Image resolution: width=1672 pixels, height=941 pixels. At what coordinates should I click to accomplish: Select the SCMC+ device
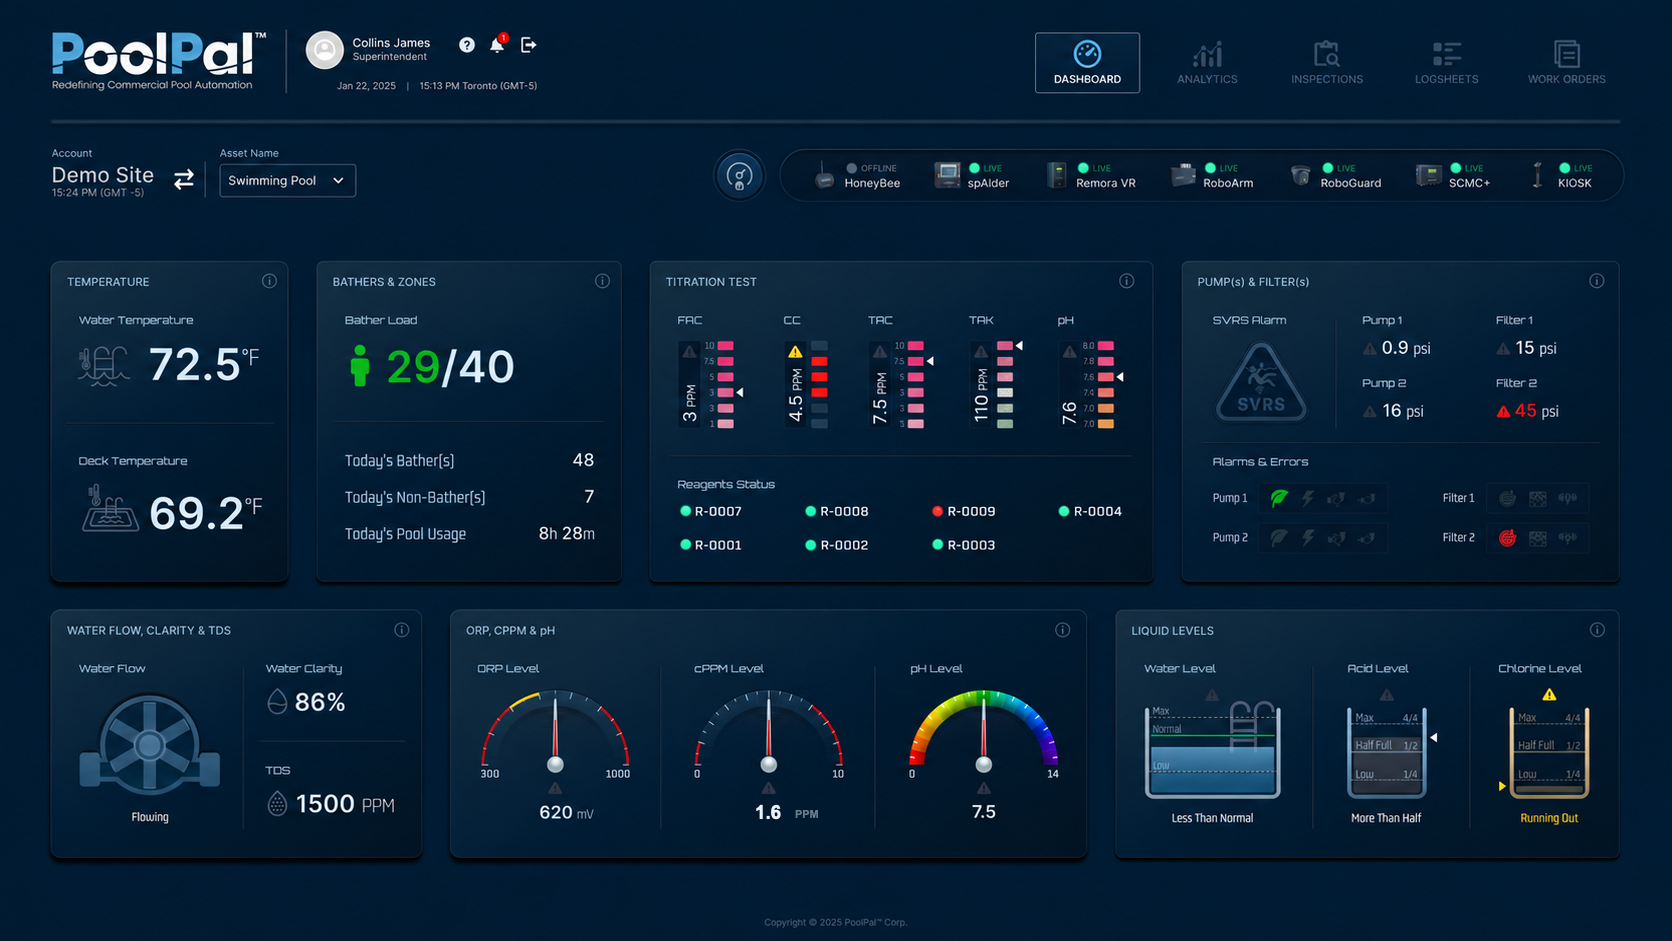[x=1453, y=176]
